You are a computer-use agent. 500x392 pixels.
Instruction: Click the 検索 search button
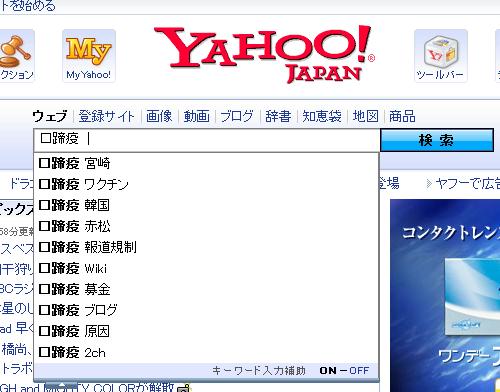pos(437,140)
